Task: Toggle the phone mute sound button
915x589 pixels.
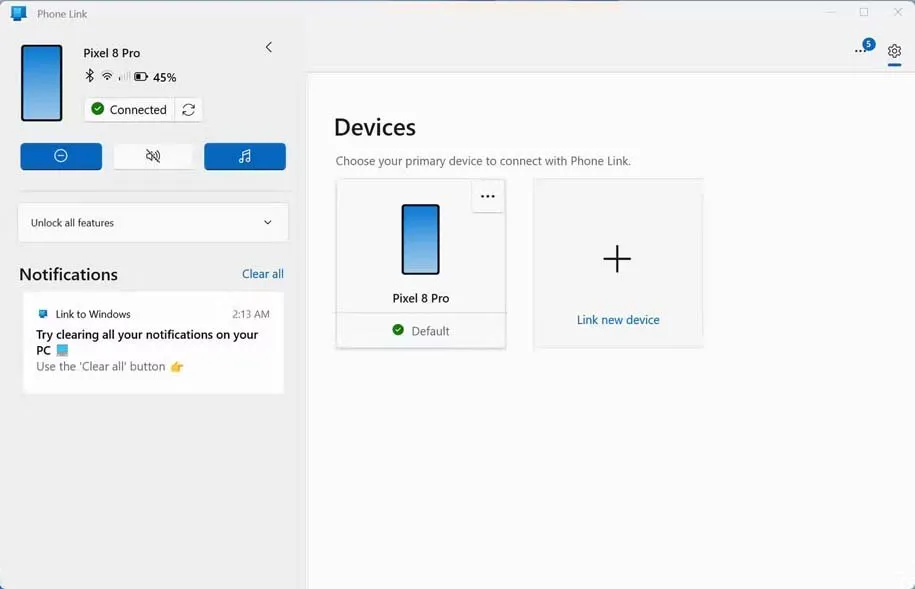Action: pos(153,156)
